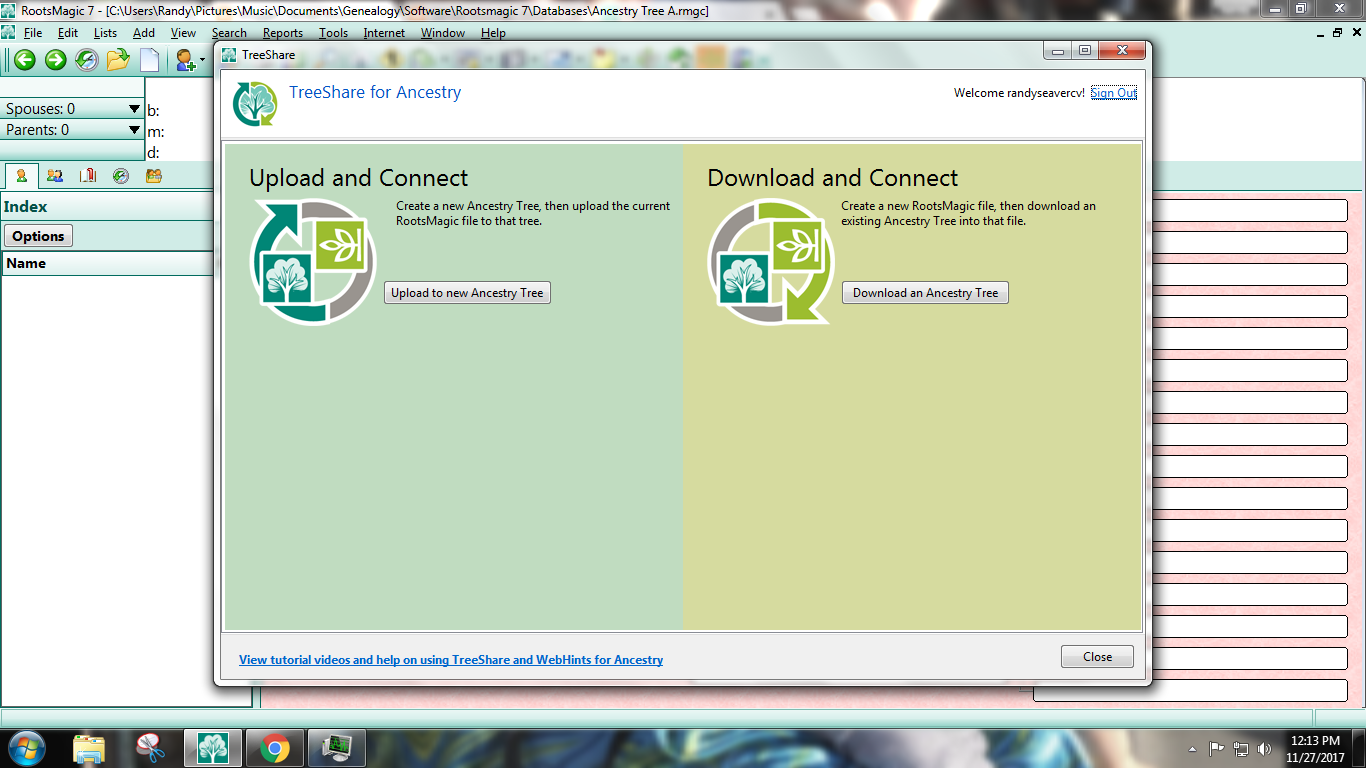The image size is (1366, 768).
Task: Open Windows Explorer from the taskbar
Action: click(89, 748)
